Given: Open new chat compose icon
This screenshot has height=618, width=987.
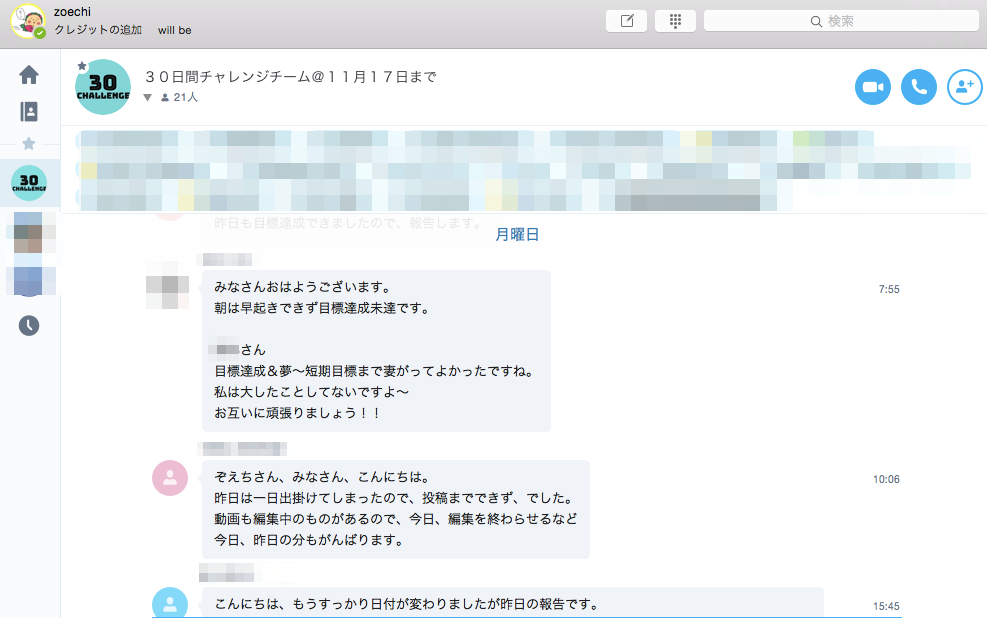Looking at the screenshot, I should coord(626,21).
